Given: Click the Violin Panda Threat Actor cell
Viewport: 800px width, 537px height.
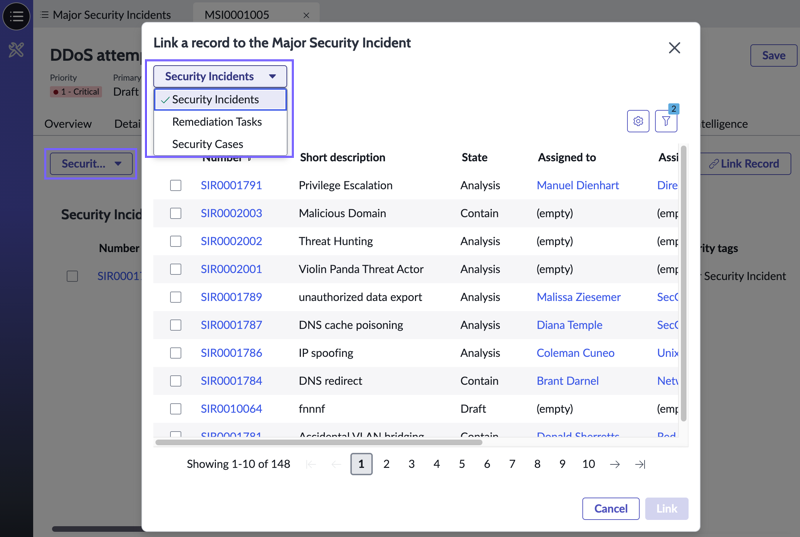Looking at the screenshot, I should pos(361,269).
